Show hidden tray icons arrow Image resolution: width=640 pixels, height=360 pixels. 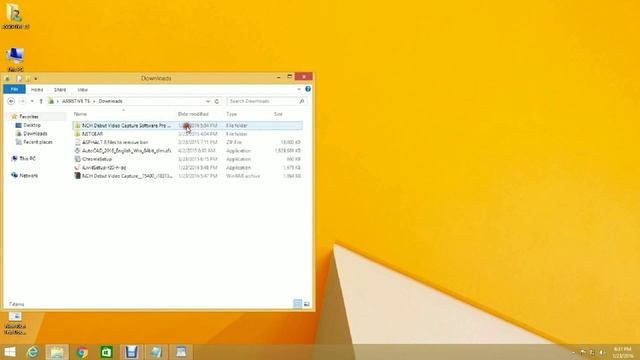(x=573, y=352)
